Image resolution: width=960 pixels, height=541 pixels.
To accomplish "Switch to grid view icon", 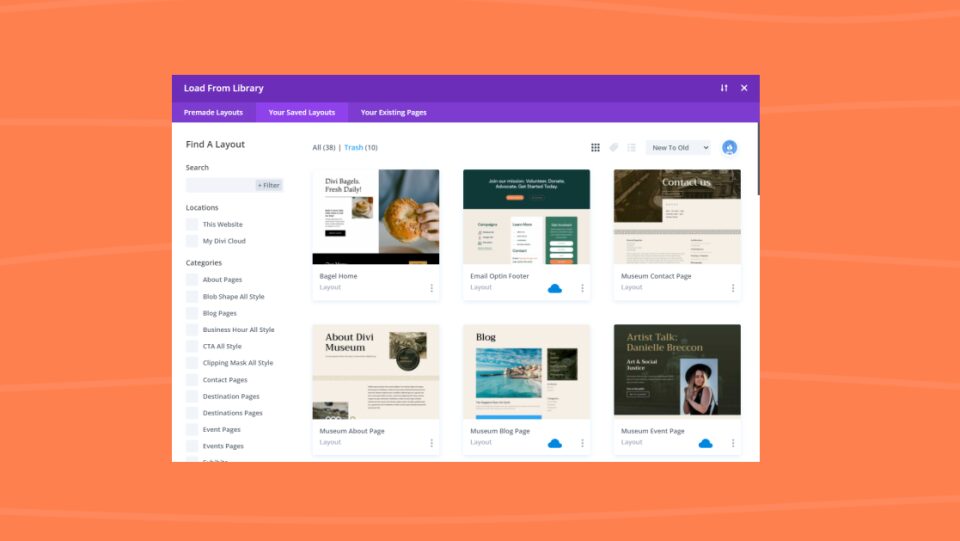I will point(595,147).
